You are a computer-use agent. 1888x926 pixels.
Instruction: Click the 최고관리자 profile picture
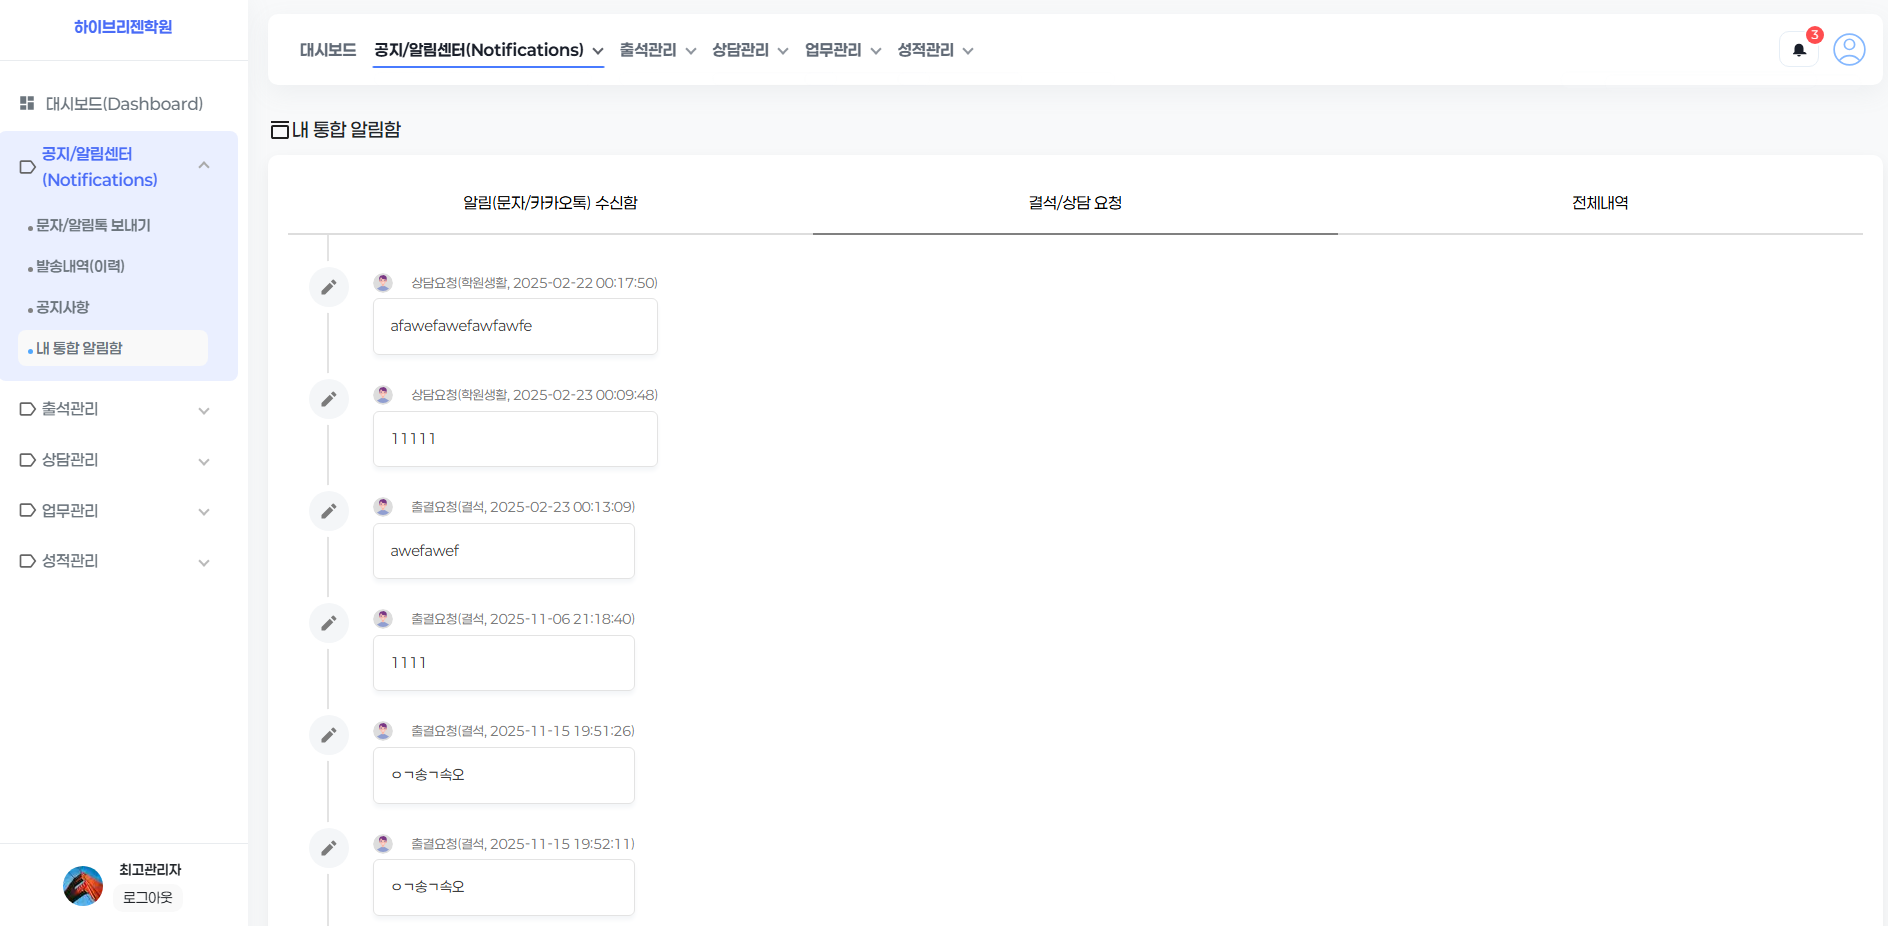[x=83, y=885]
